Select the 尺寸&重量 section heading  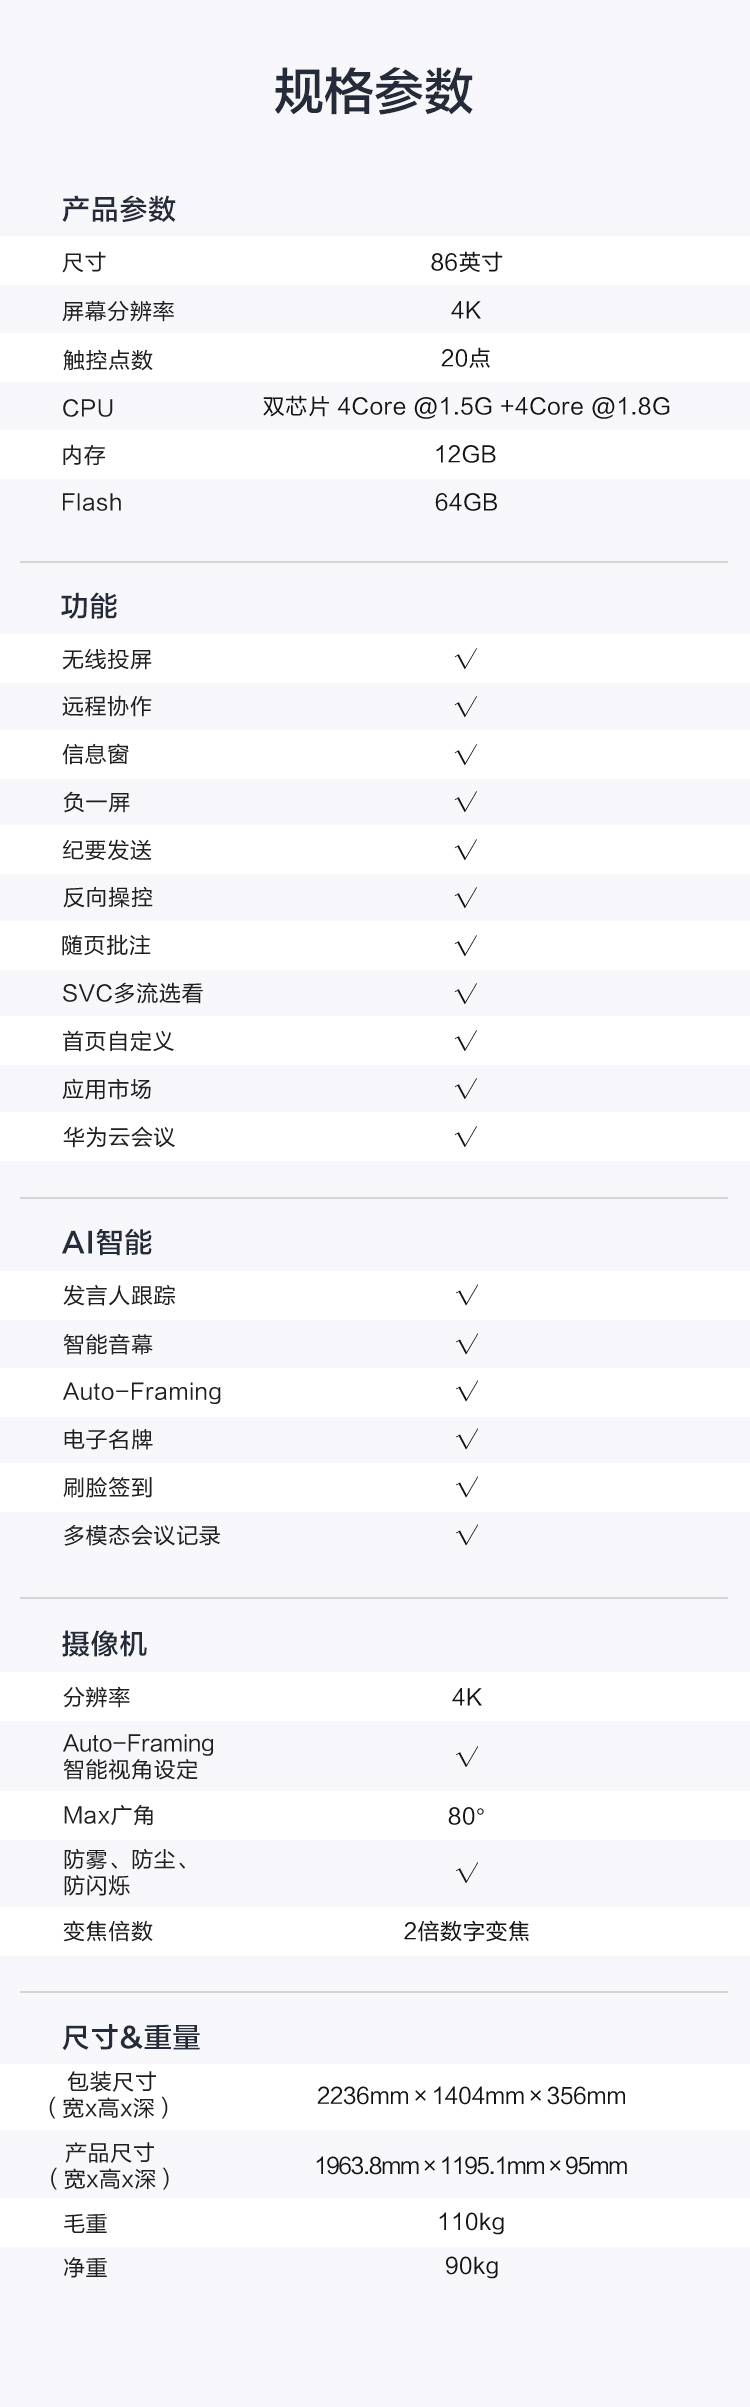[x=131, y=2037]
